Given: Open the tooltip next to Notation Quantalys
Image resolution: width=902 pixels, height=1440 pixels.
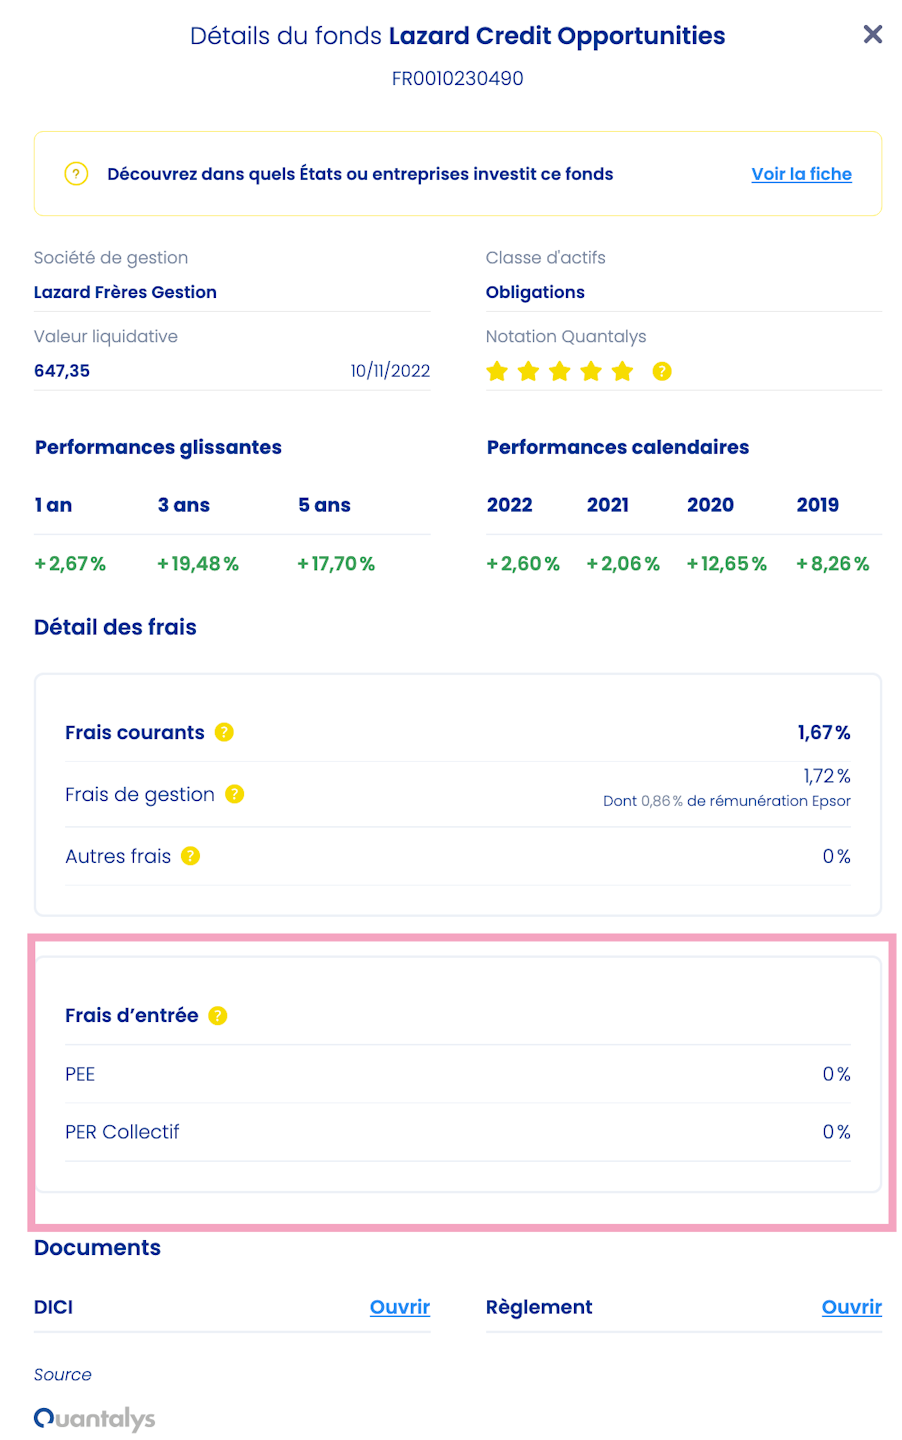Looking at the screenshot, I should (661, 371).
